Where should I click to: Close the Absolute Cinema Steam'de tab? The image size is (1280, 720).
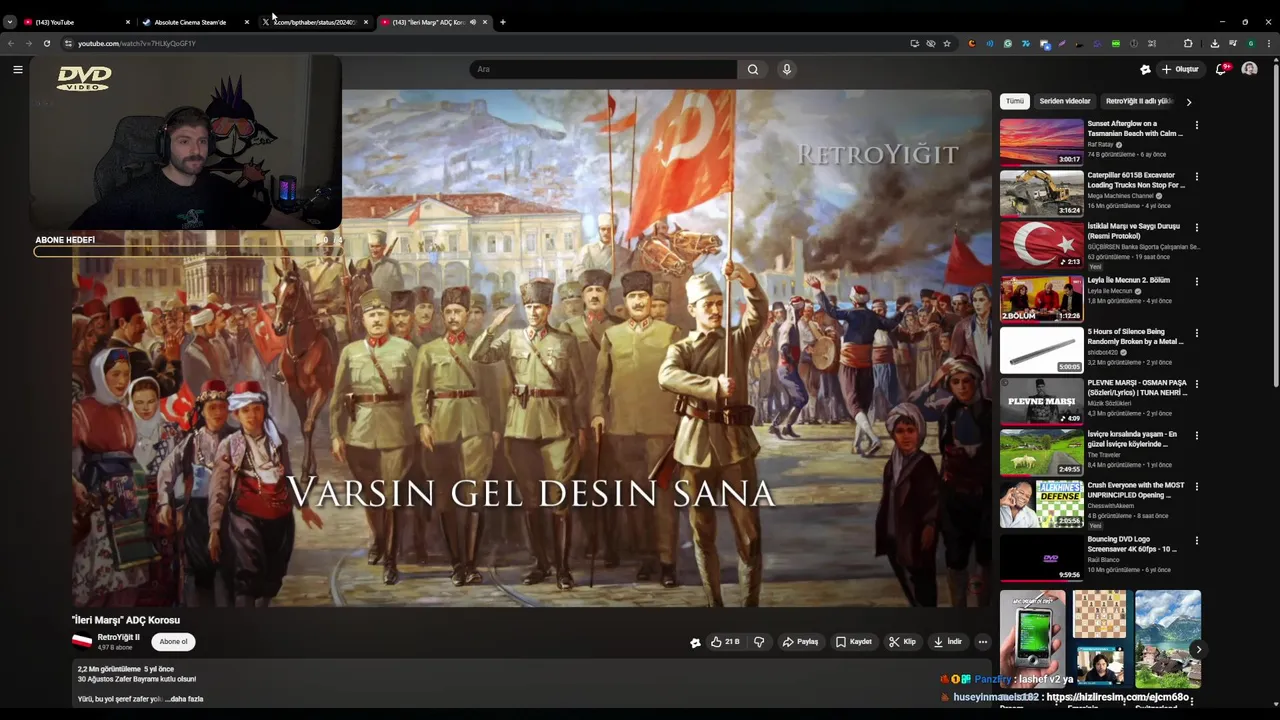246,22
